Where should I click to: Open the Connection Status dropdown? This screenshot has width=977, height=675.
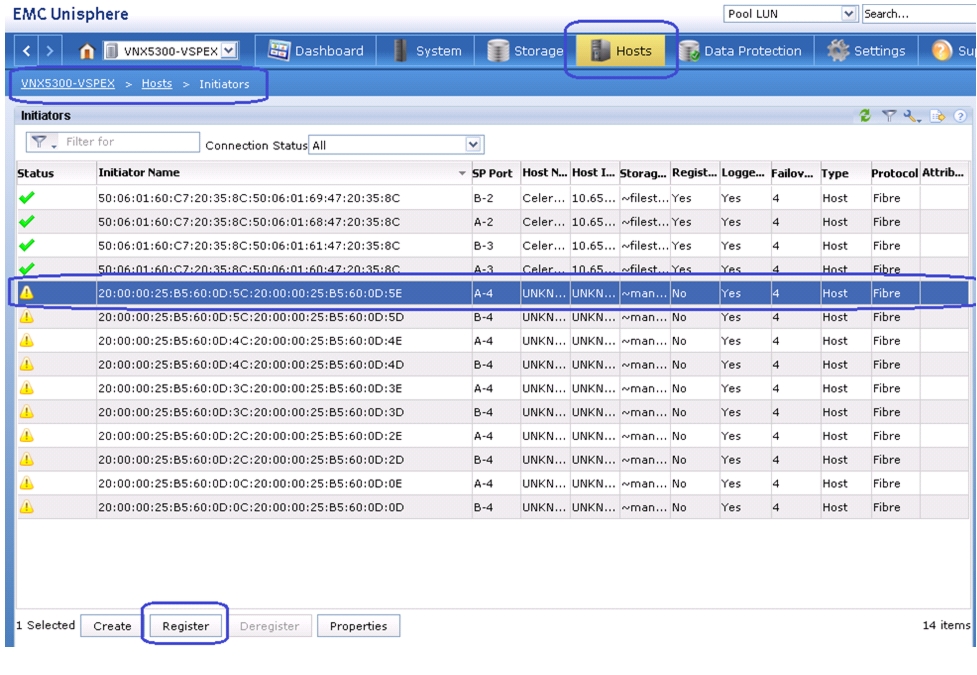point(396,145)
